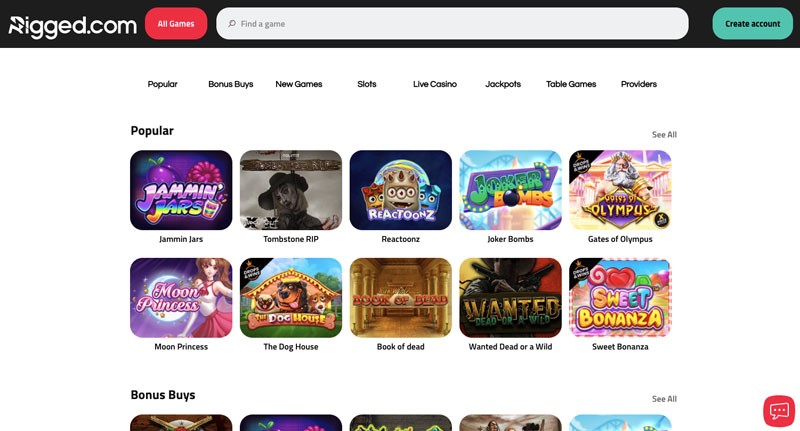See All in the Popular section
This screenshot has width=800, height=431.
(x=664, y=135)
